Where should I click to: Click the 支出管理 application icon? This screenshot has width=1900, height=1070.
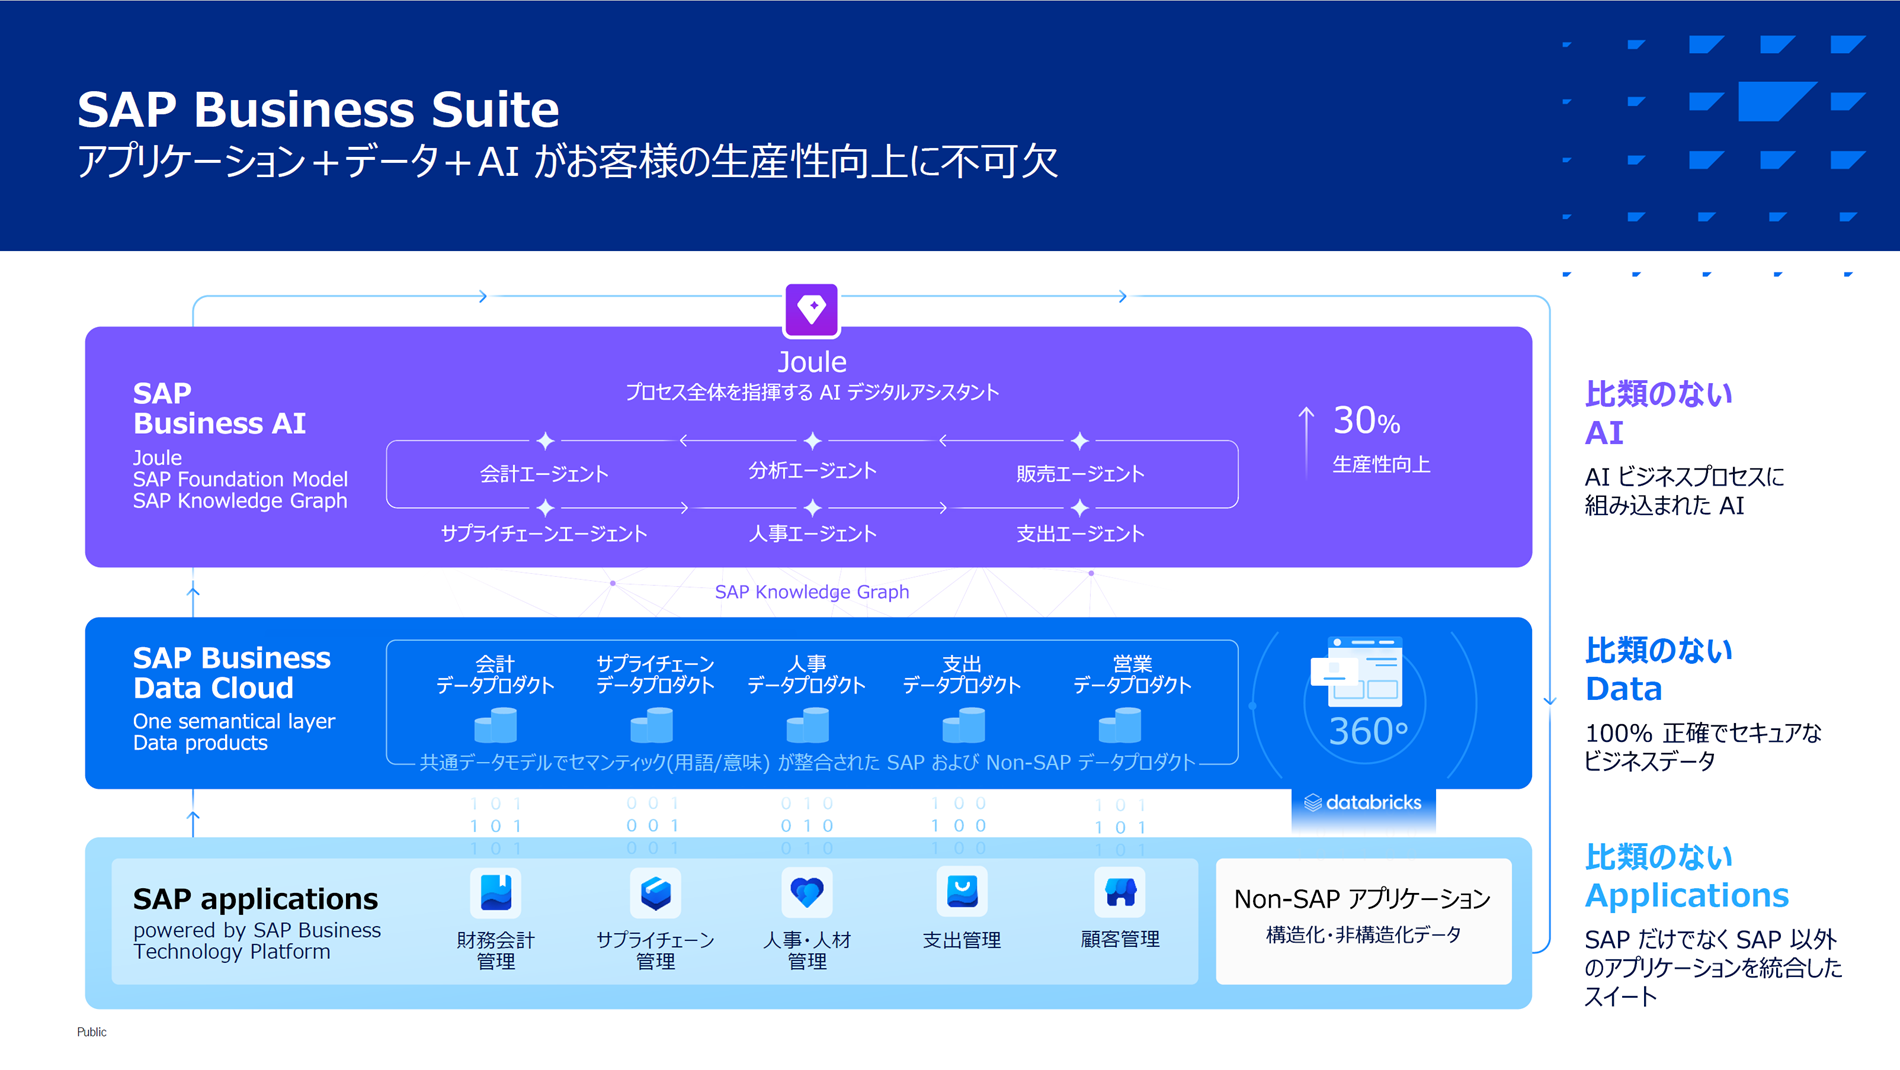[962, 892]
